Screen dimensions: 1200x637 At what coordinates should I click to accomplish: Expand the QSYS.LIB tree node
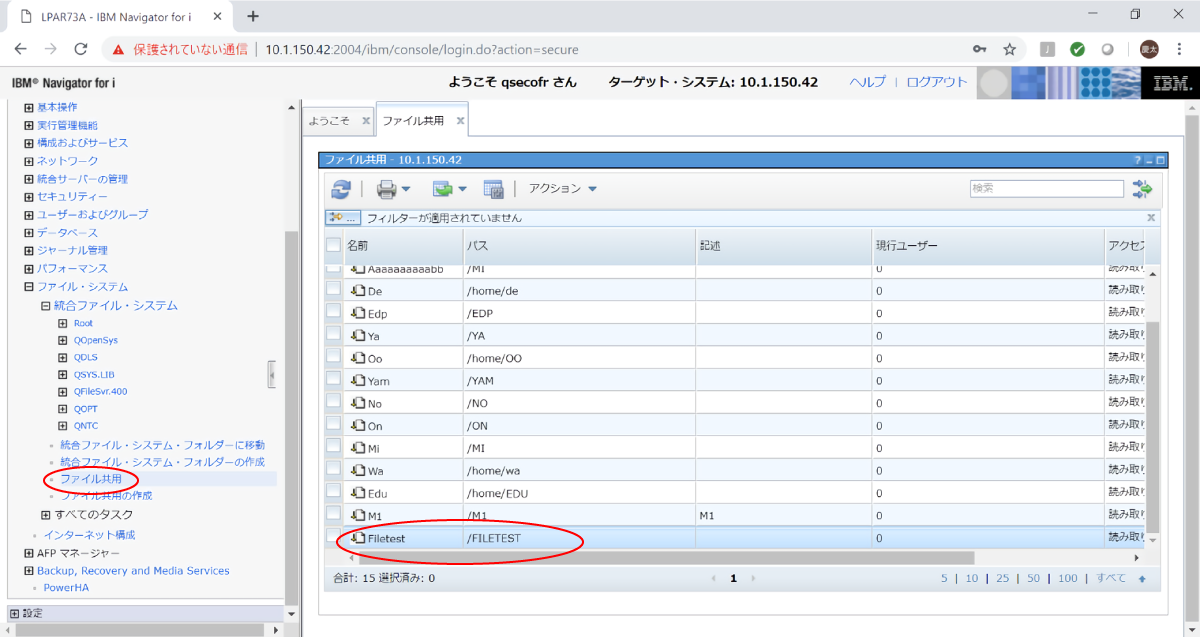(x=63, y=374)
